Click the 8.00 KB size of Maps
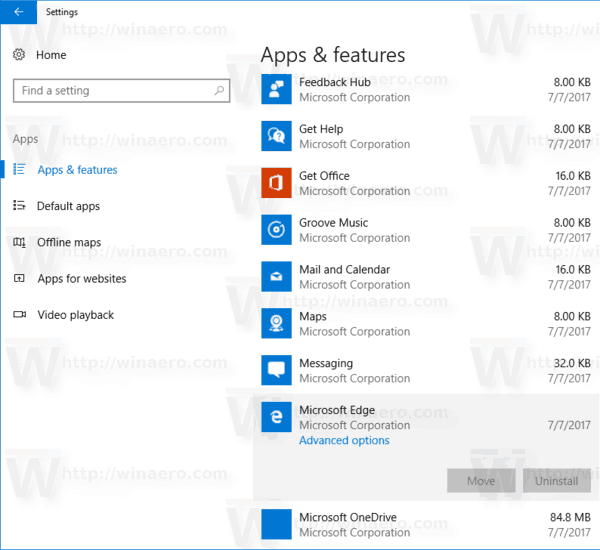 (x=572, y=317)
